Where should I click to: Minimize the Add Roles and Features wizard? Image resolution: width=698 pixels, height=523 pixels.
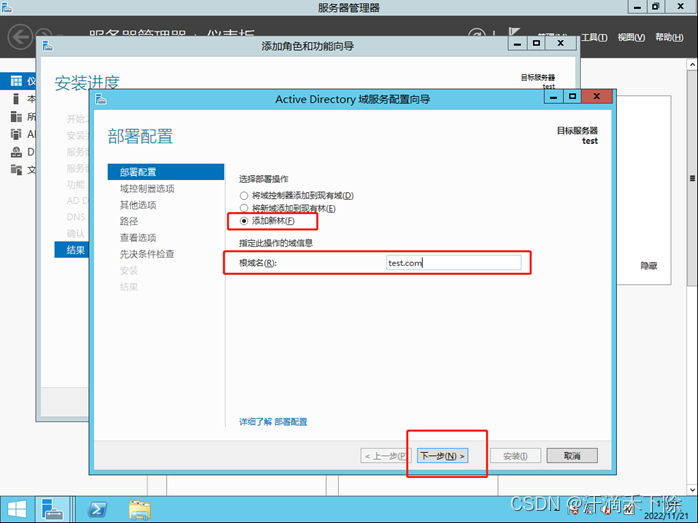tap(518, 43)
